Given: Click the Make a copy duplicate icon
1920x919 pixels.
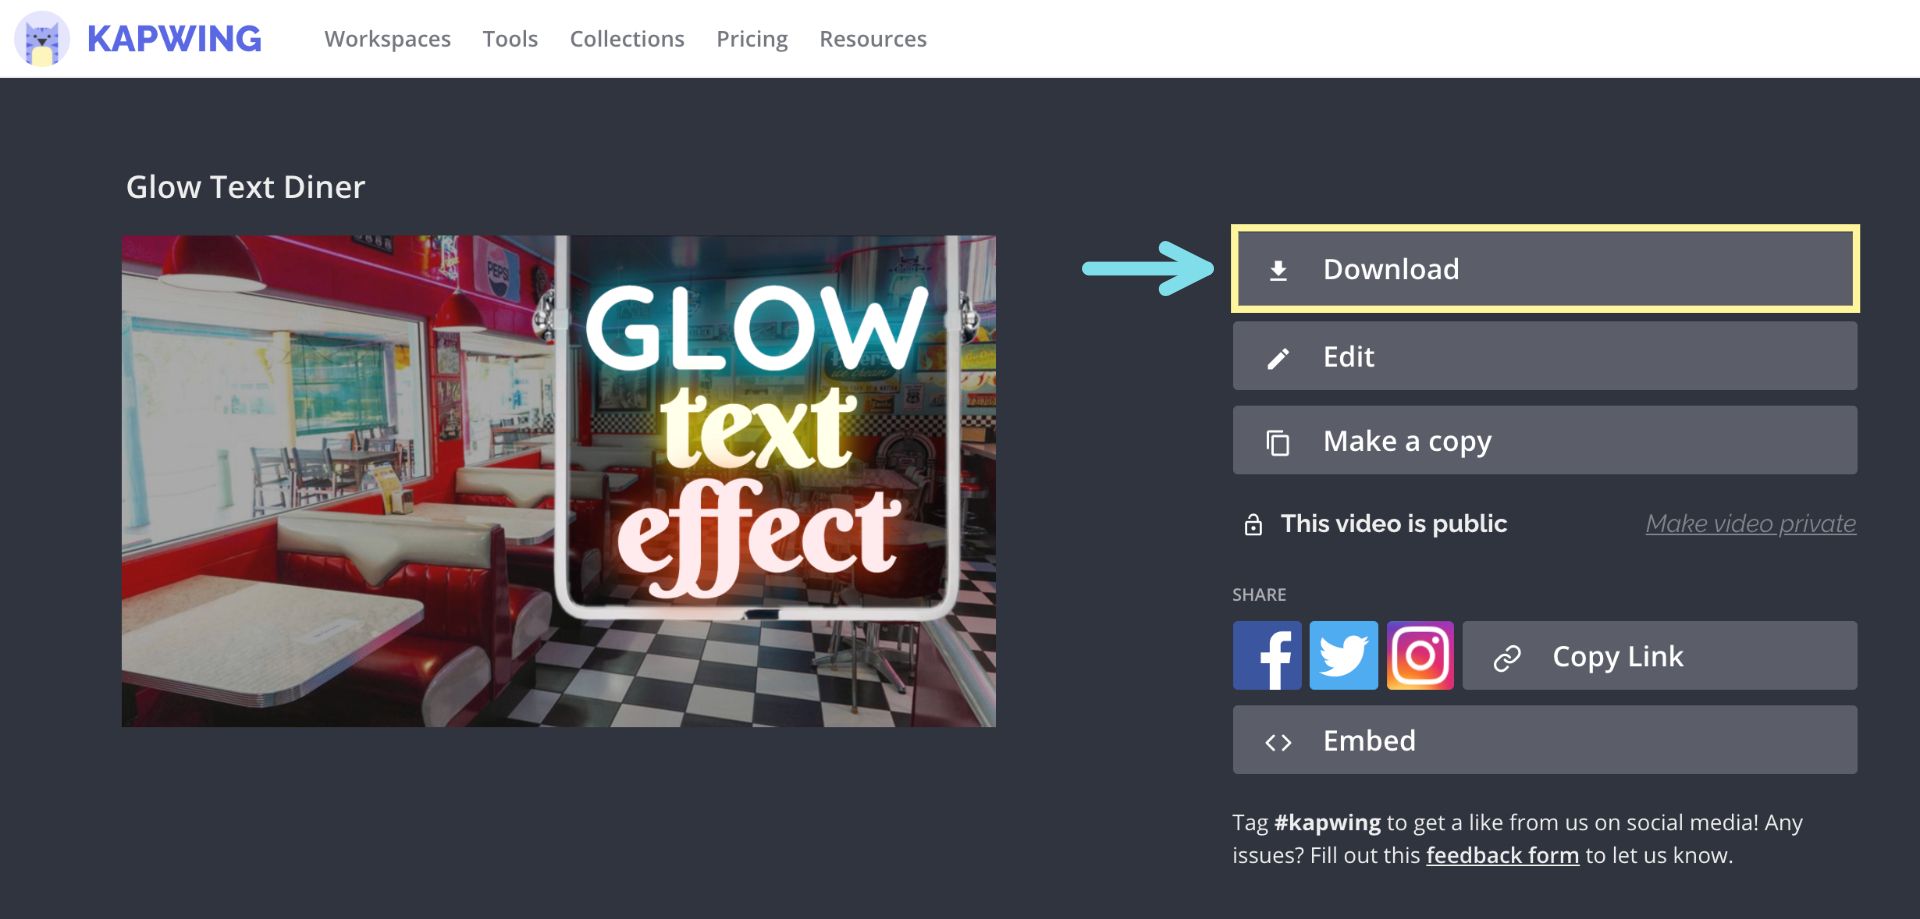Looking at the screenshot, I should [1278, 442].
